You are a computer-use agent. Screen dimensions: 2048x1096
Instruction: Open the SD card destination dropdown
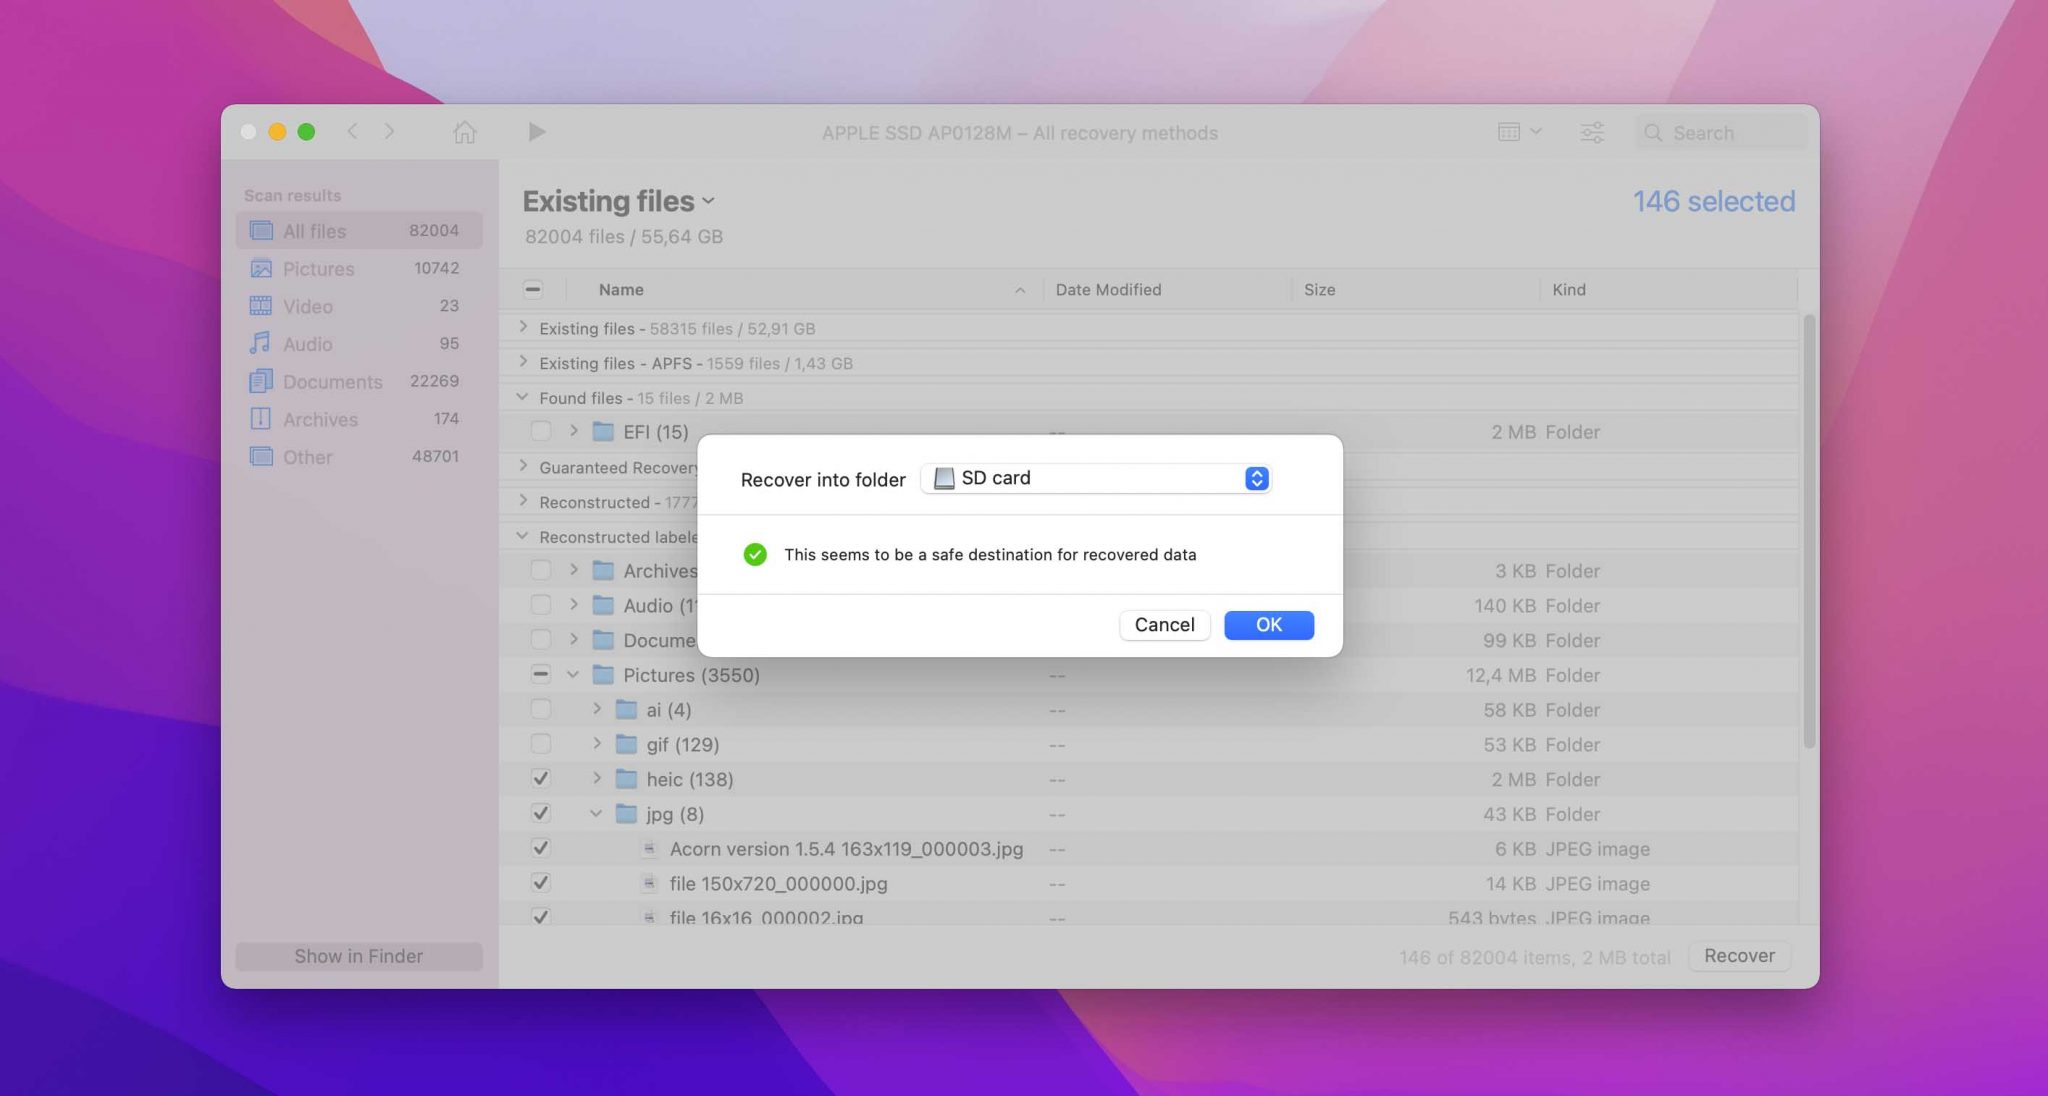point(1253,477)
